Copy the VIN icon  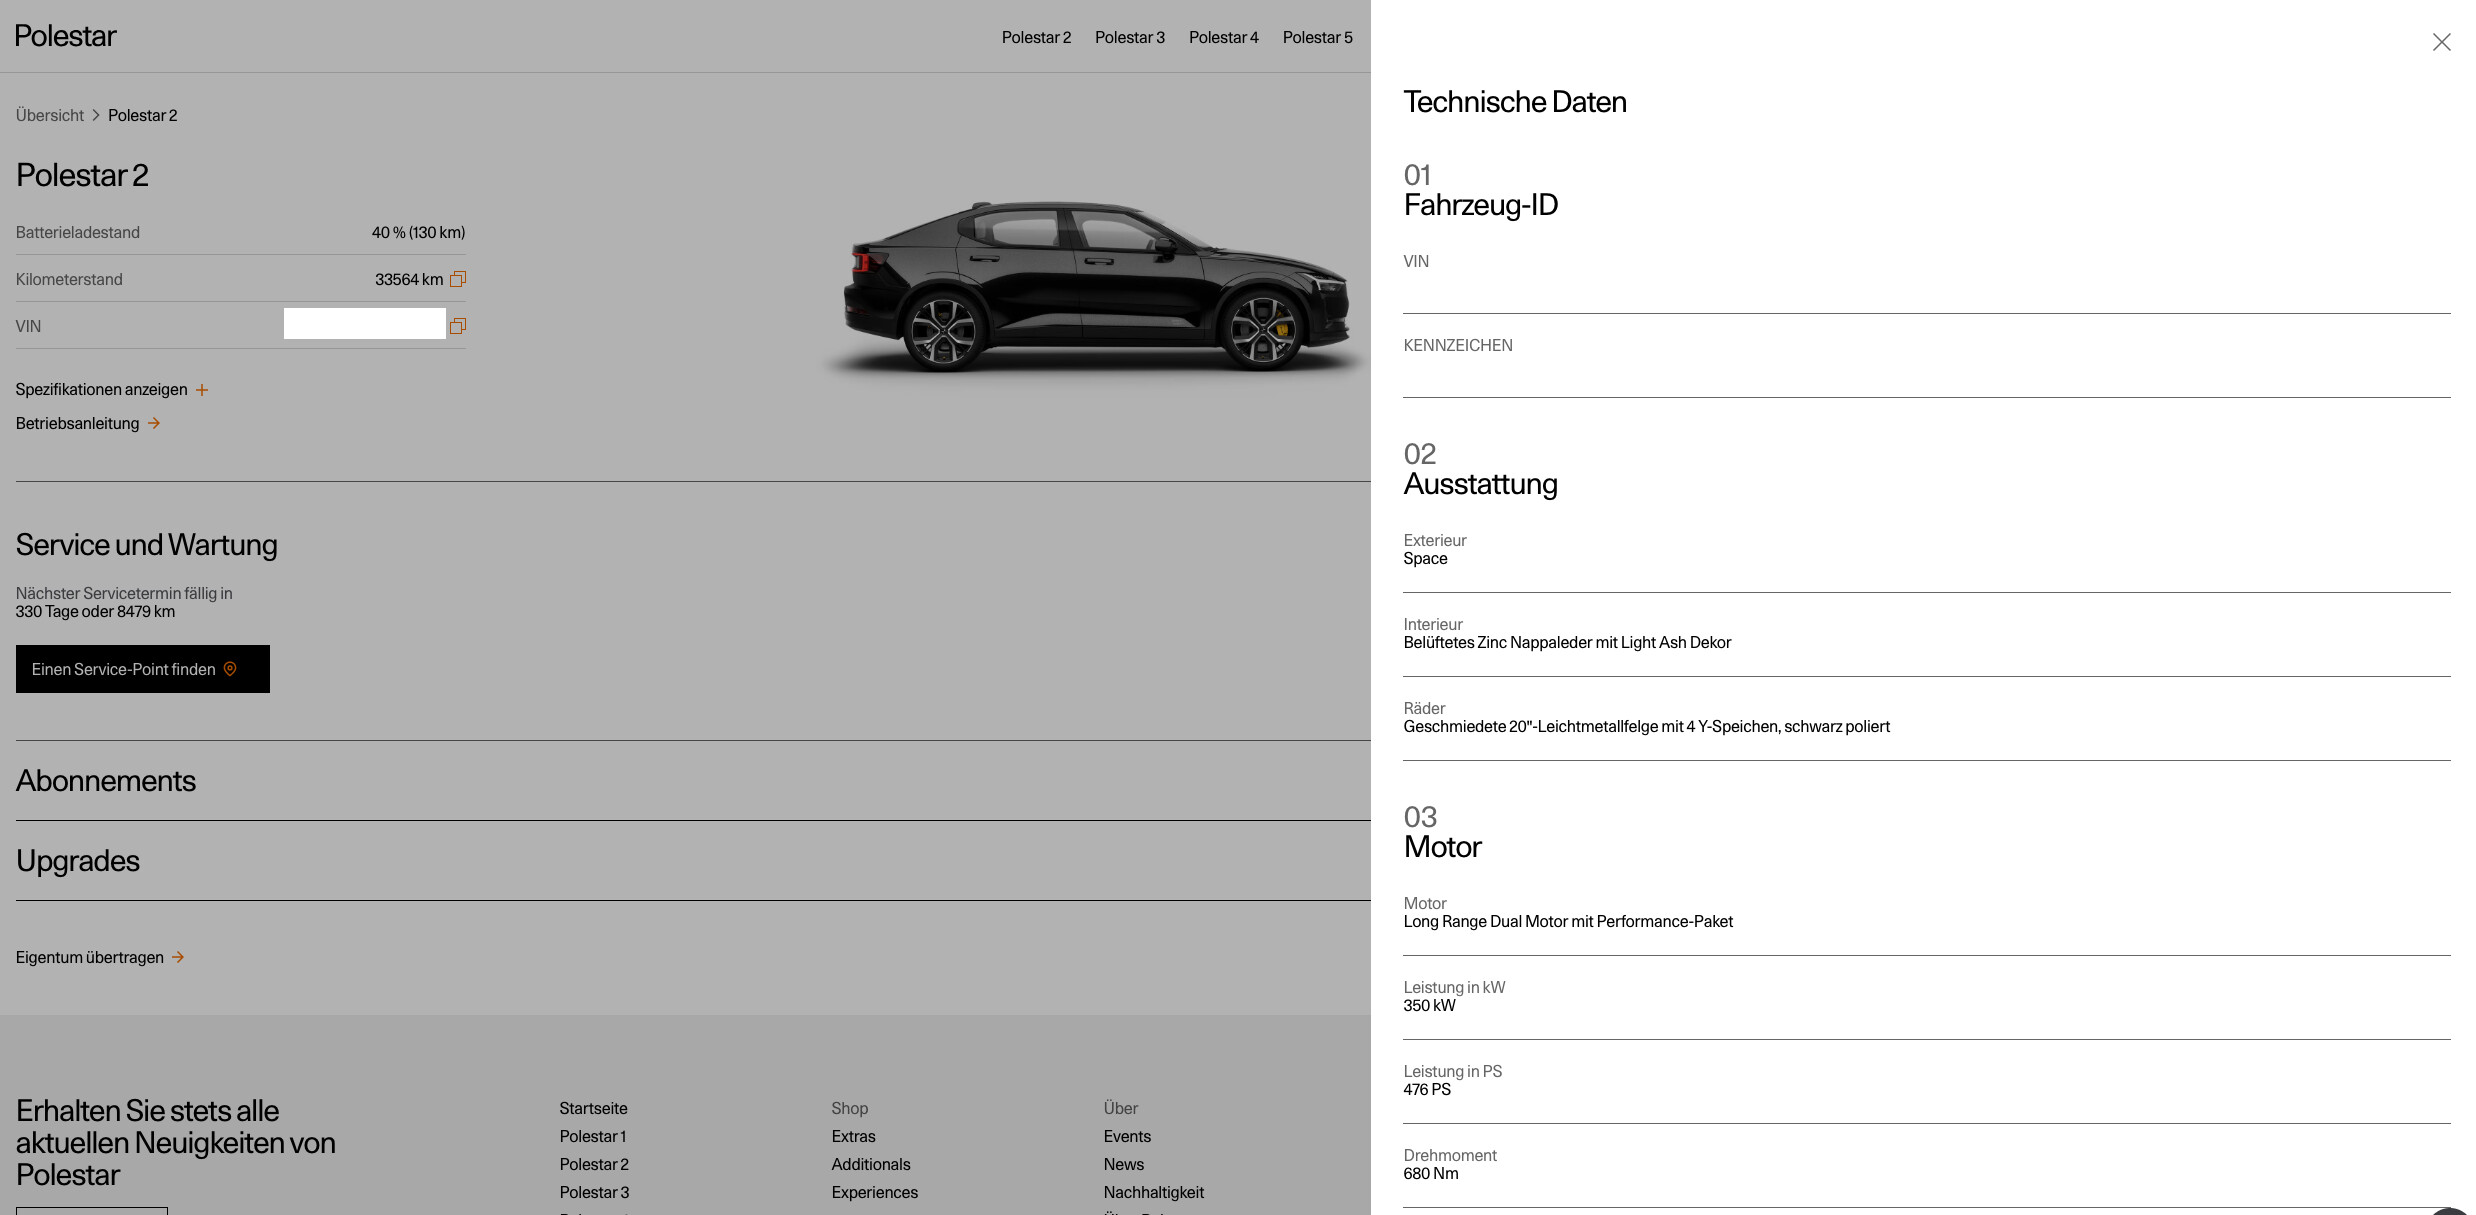(458, 326)
